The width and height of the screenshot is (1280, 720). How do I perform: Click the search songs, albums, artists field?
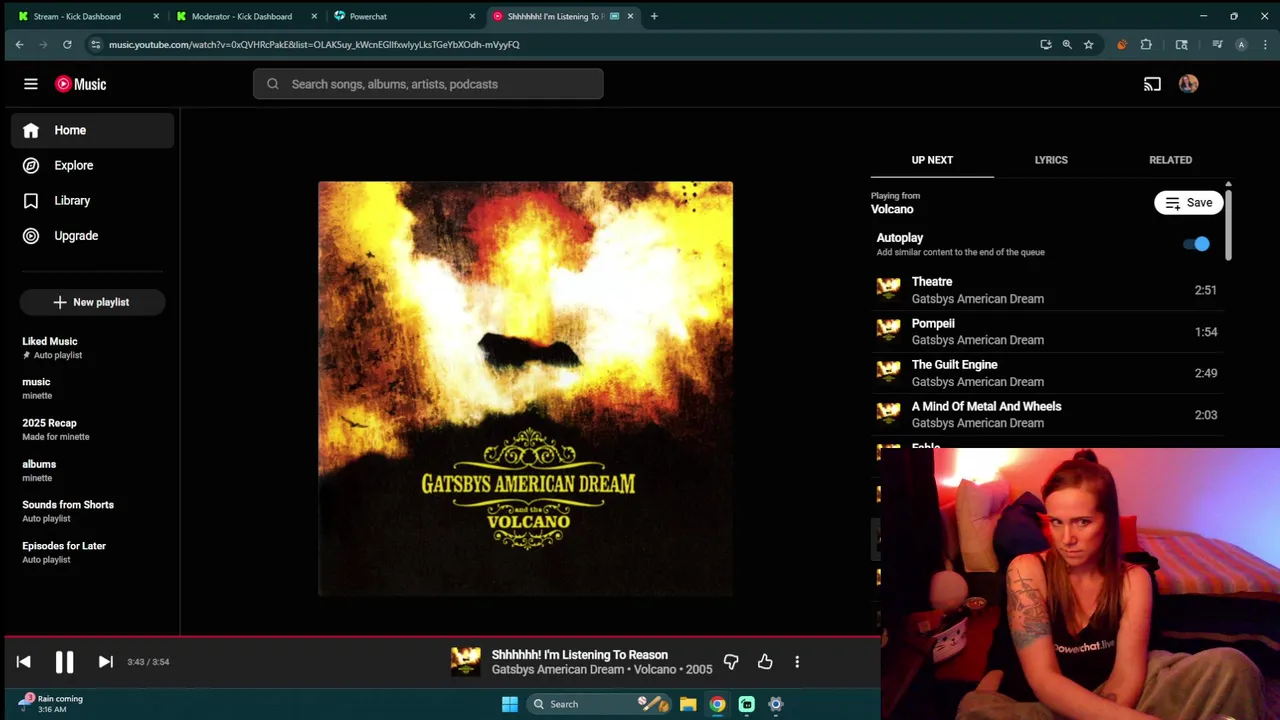428,84
